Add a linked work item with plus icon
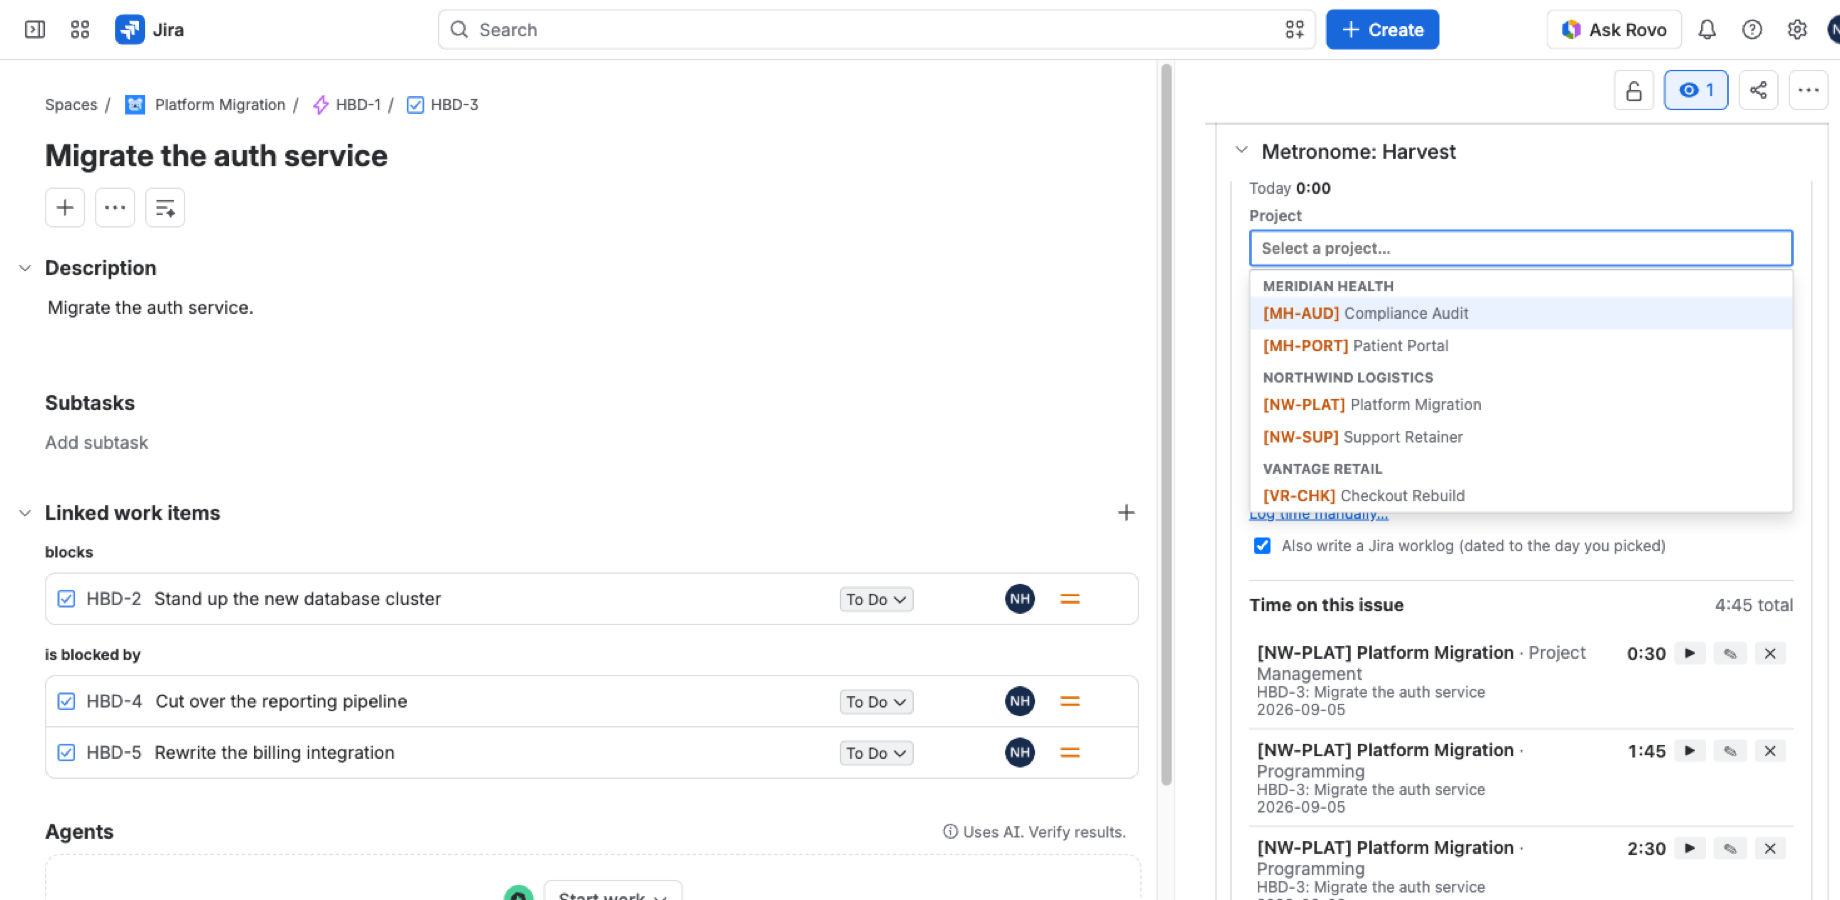Viewport: 1840px width, 900px height. click(1126, 513)
